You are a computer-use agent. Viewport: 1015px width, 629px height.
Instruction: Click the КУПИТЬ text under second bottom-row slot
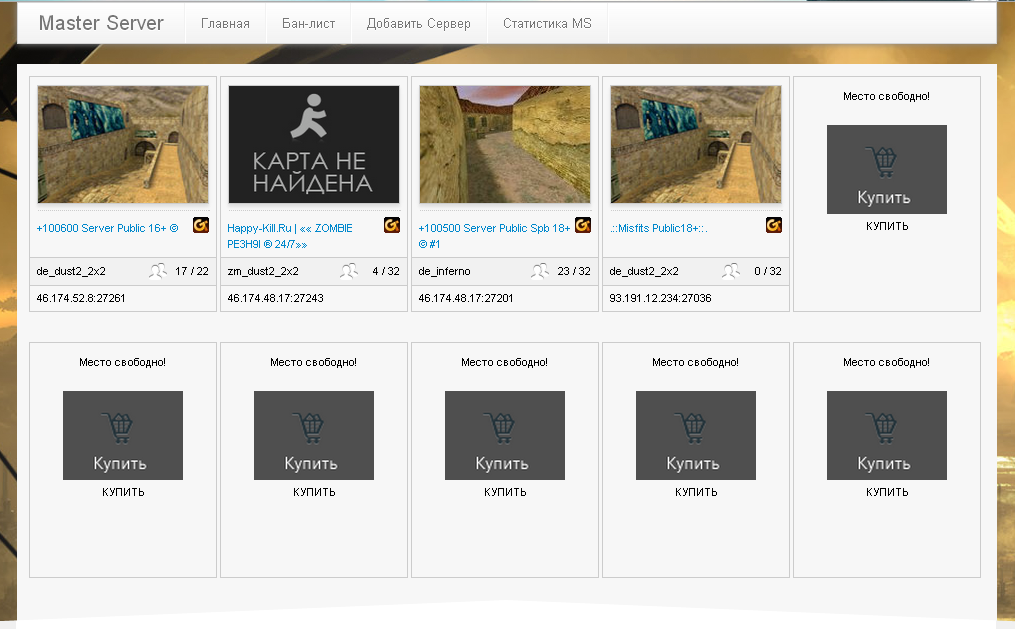tap(314, 492)
